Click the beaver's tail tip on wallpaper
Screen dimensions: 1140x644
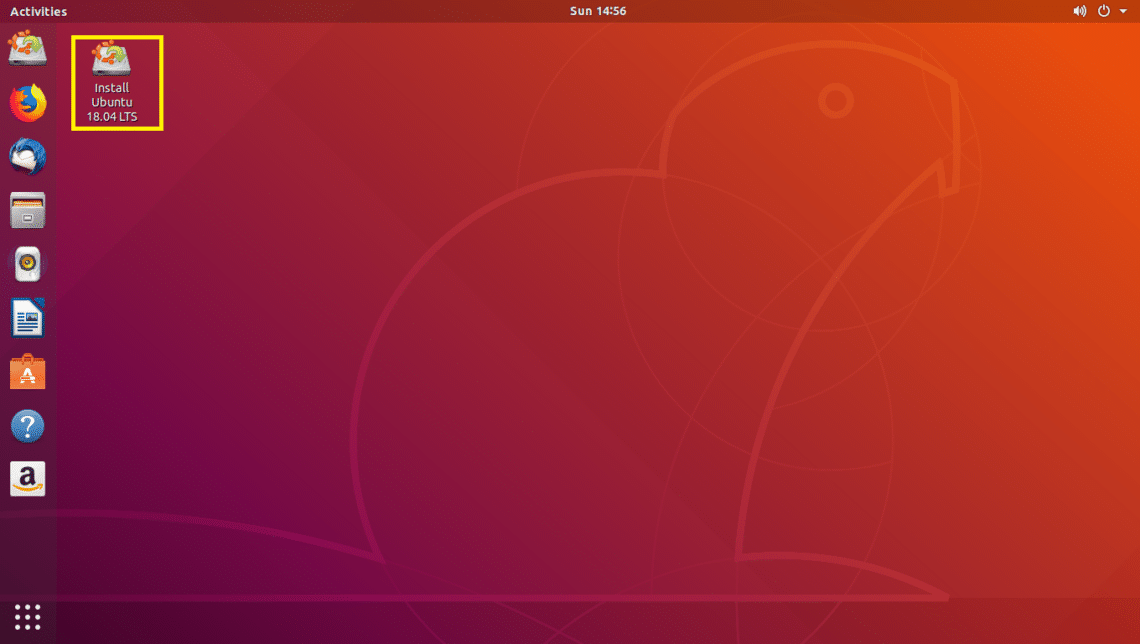click(70, 515)
